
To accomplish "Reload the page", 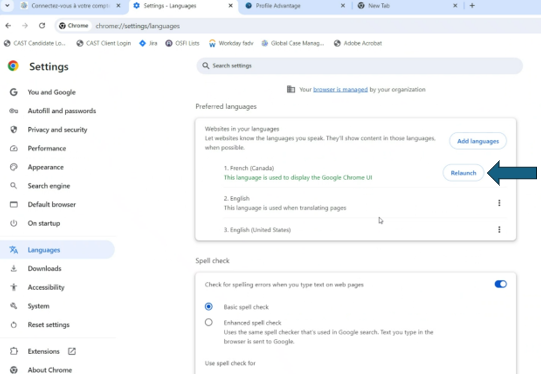I will (x=42, y=26).
